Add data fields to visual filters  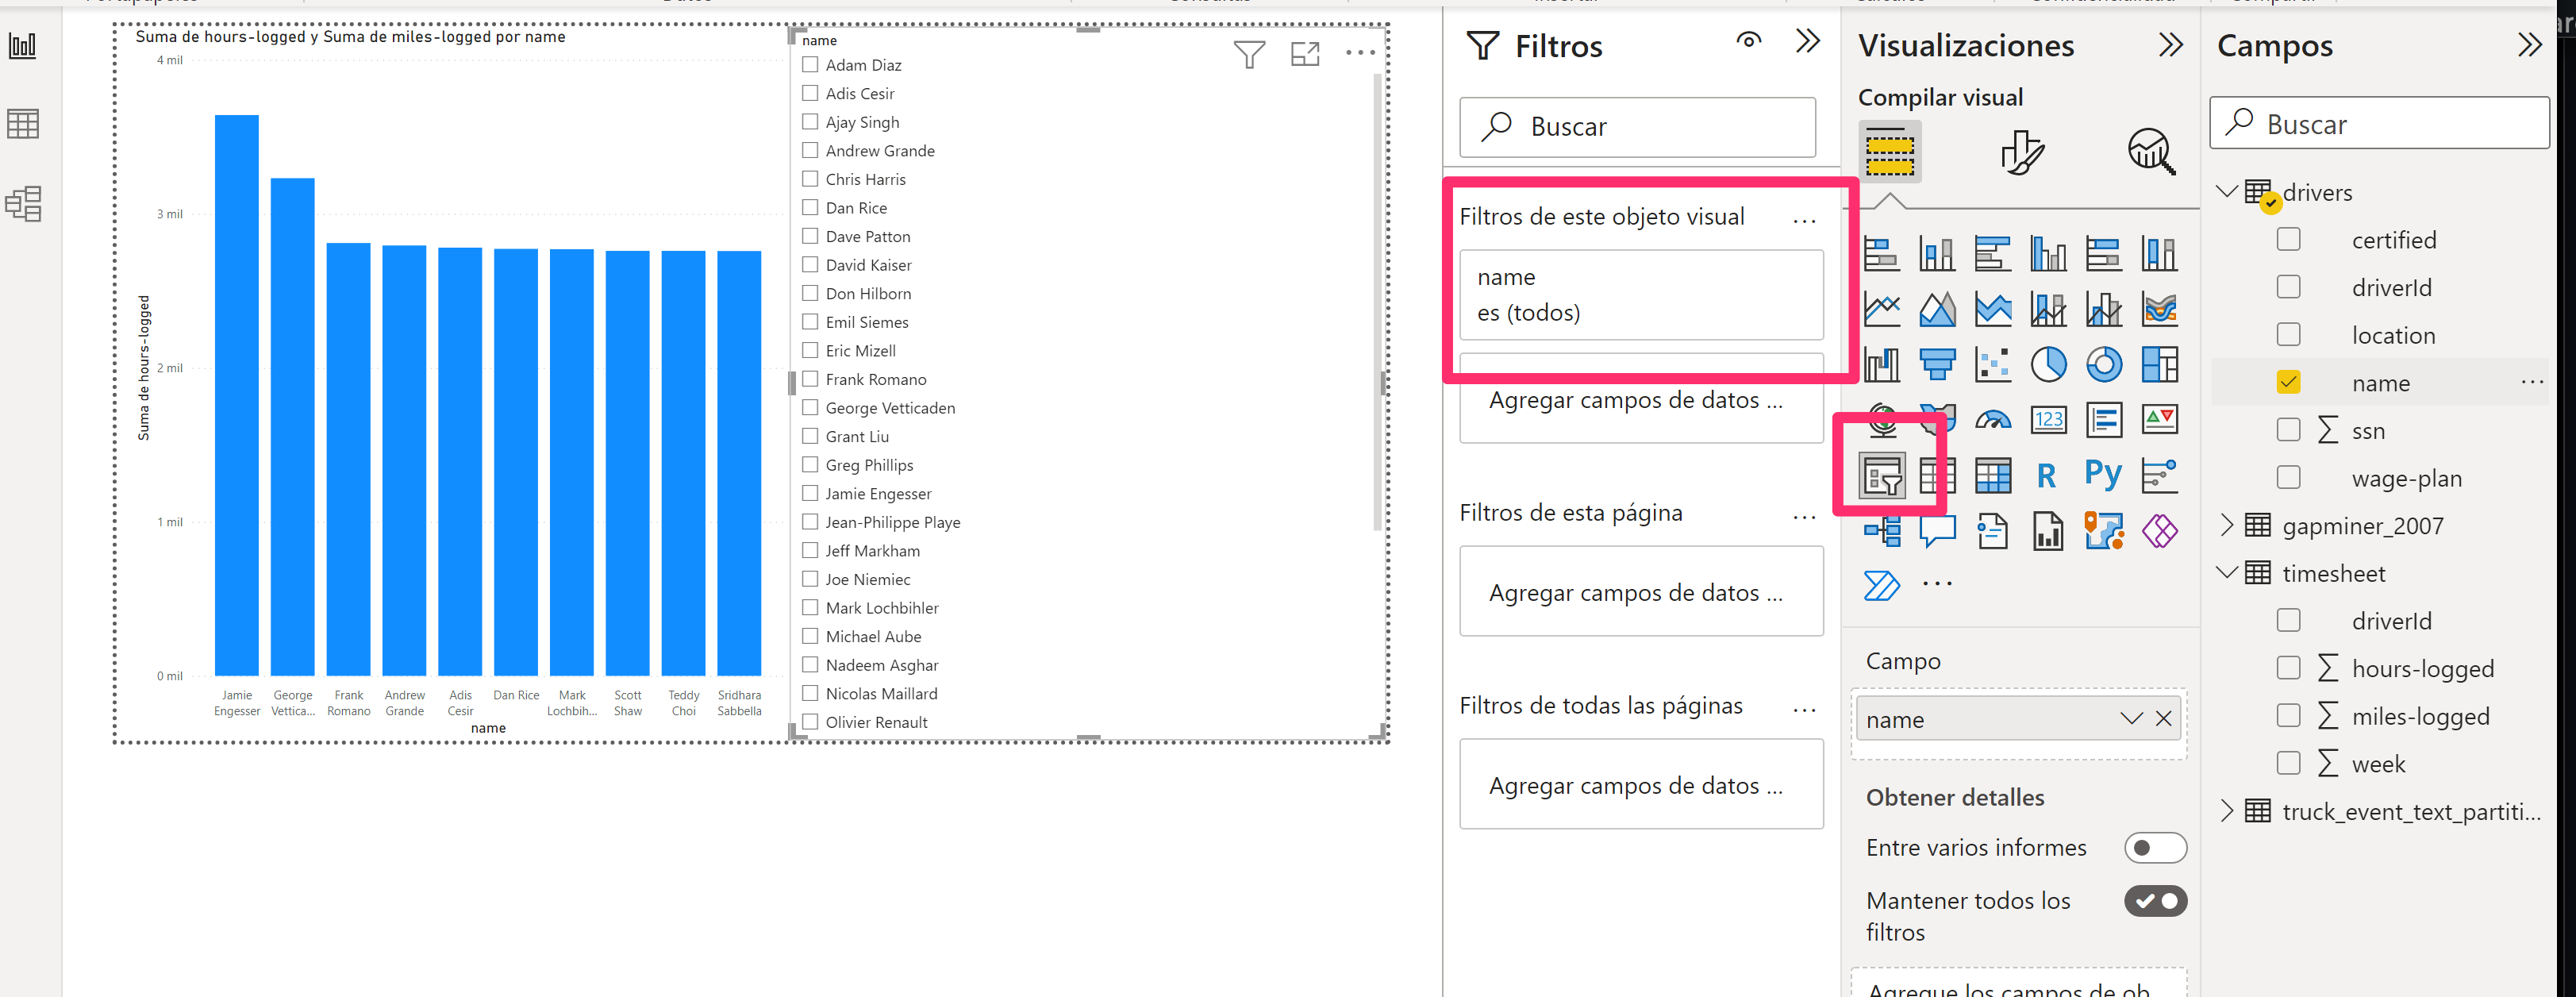pos(1641,400)
